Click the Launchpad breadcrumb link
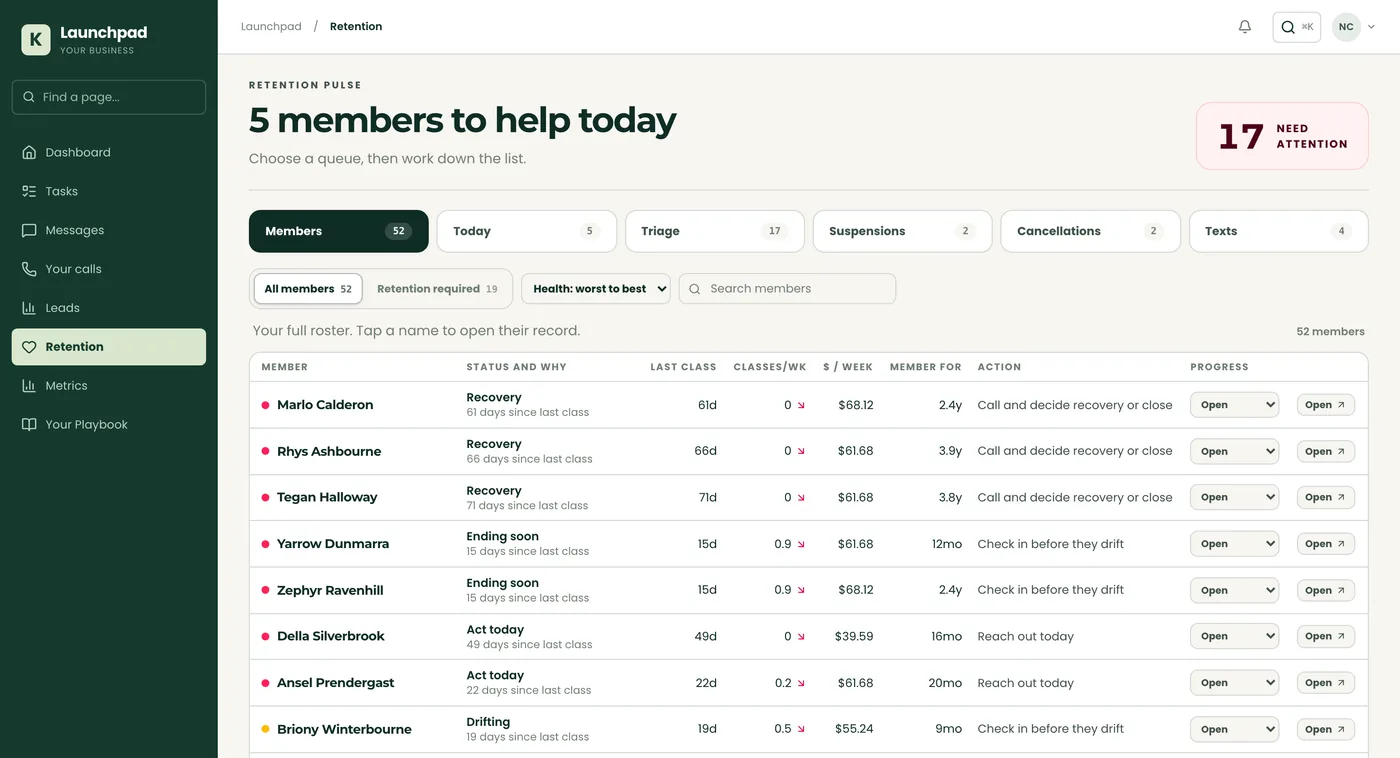1400x758 pixels. click(x=271, y=27)
